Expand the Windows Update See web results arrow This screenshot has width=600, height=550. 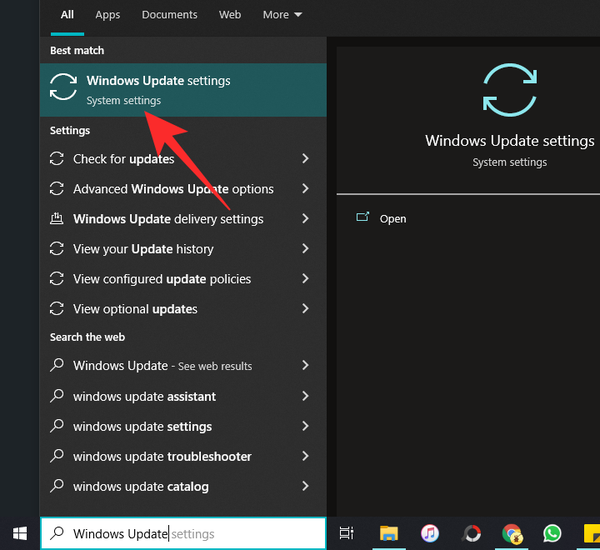click(x=305, y=365)
